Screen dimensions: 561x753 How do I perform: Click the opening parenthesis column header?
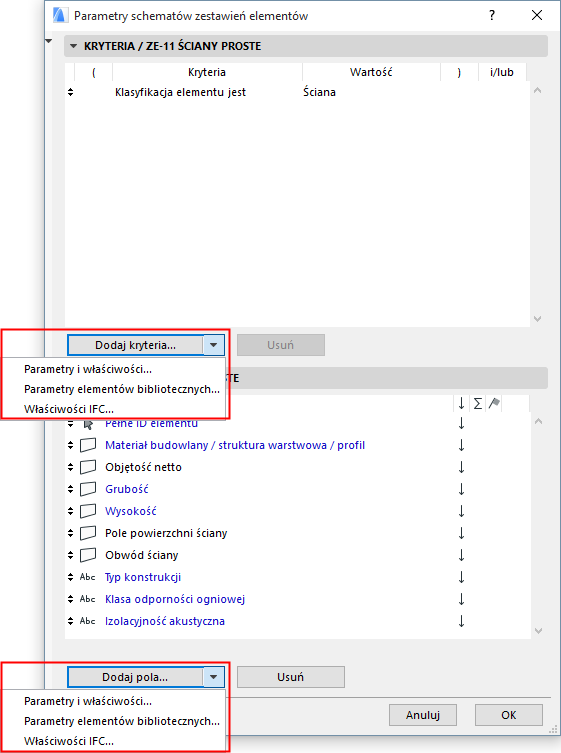(94, 72)
